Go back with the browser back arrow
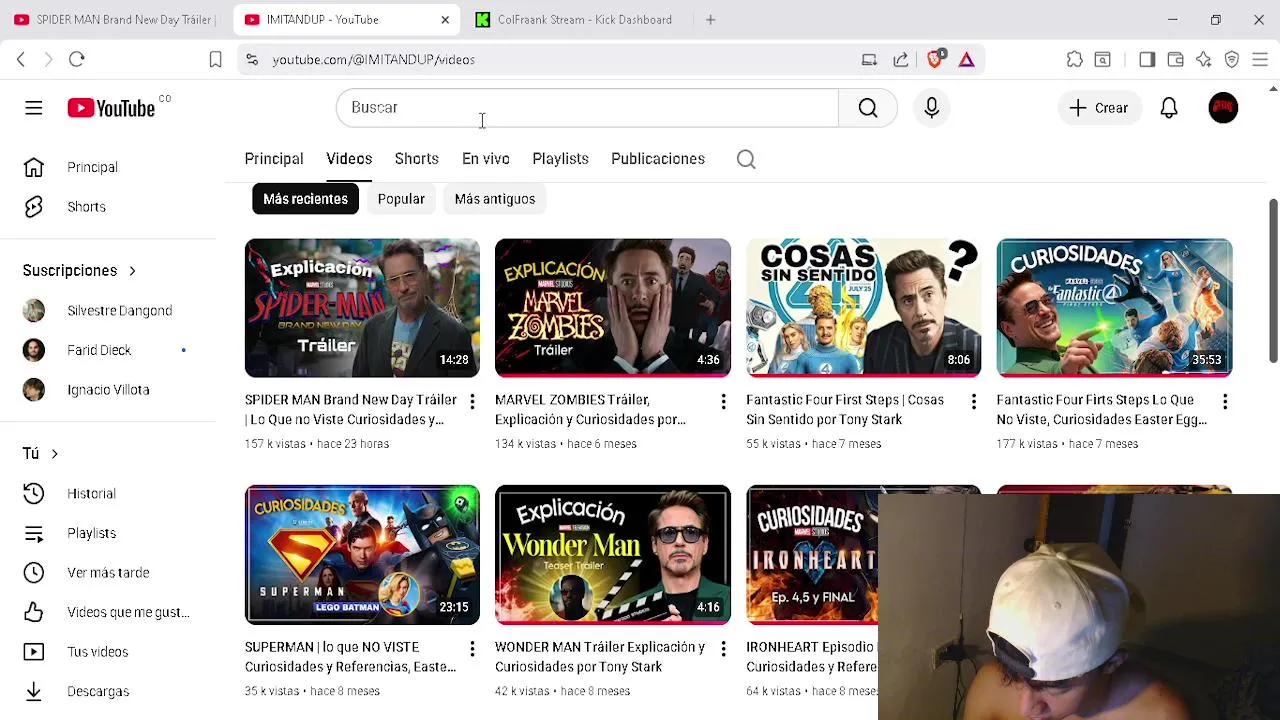1280x720 pixels. click(21, 60)
